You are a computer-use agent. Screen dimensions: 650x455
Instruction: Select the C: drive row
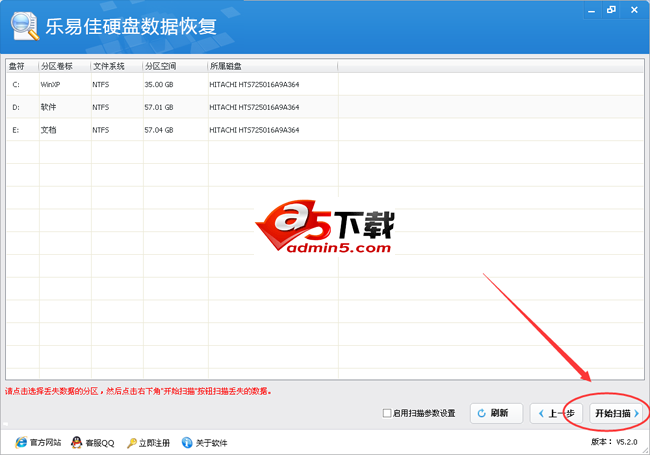click(325, 85)
